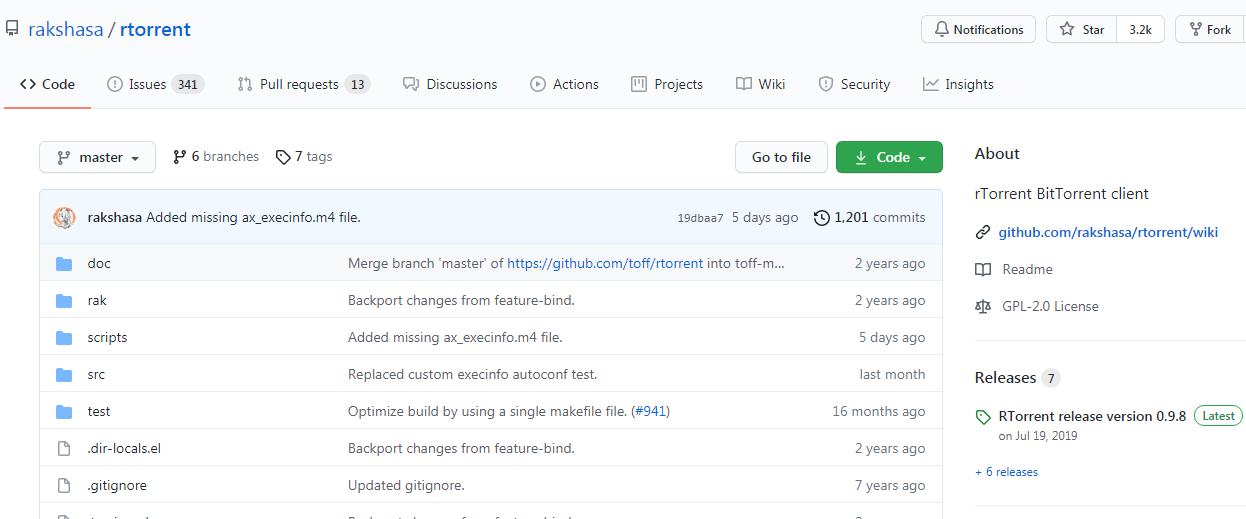Expand the master branch dropdown

point(98,157)
